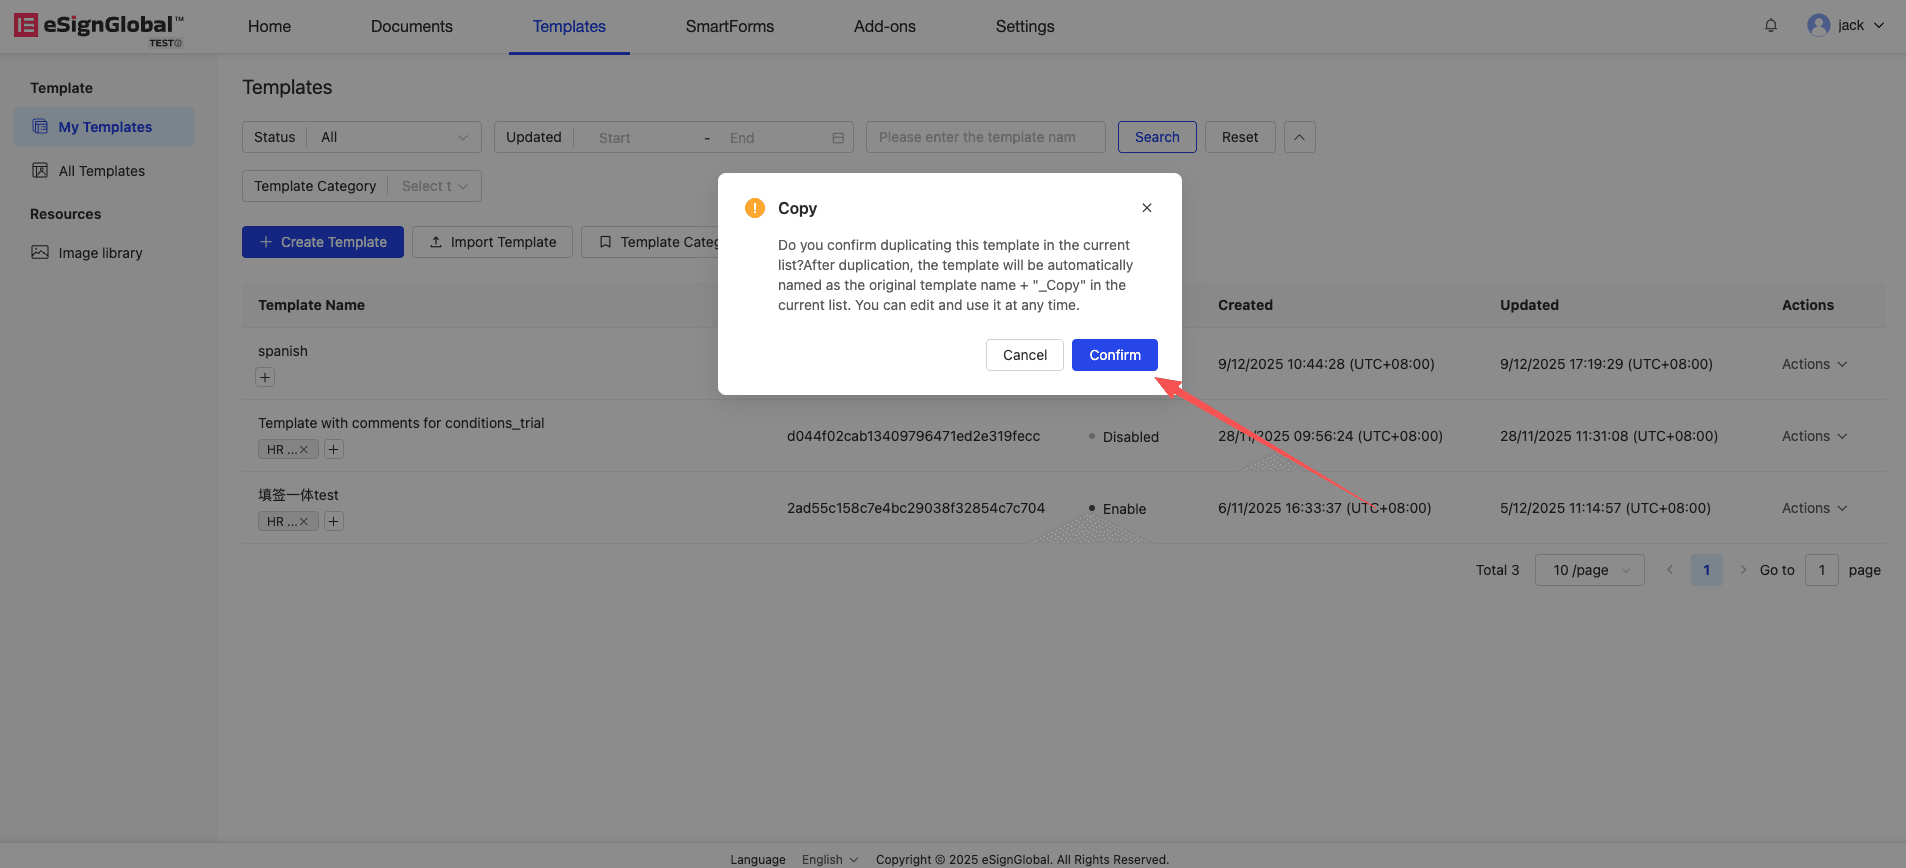Add tag to Template with comments row
1906x868 pixels.
[x=334, y=450]
